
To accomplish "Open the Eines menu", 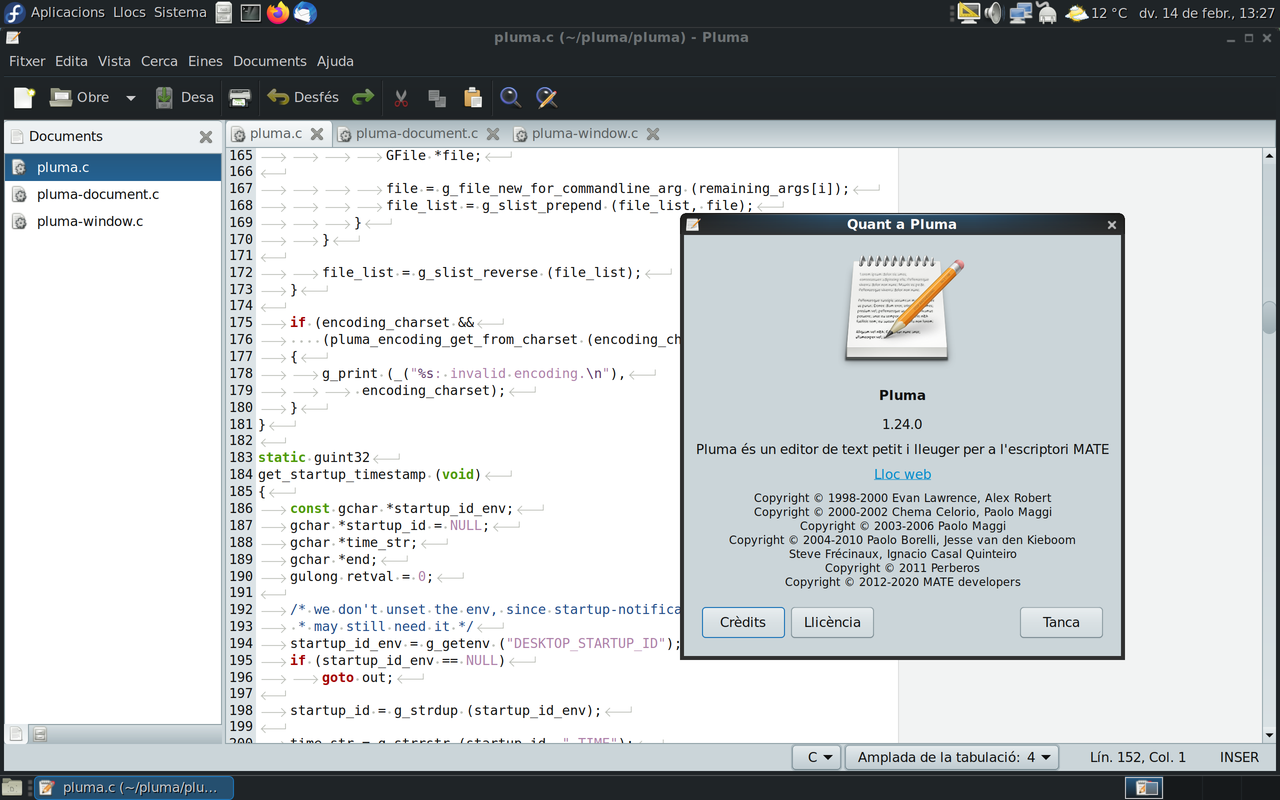I will tap(205, 61).
